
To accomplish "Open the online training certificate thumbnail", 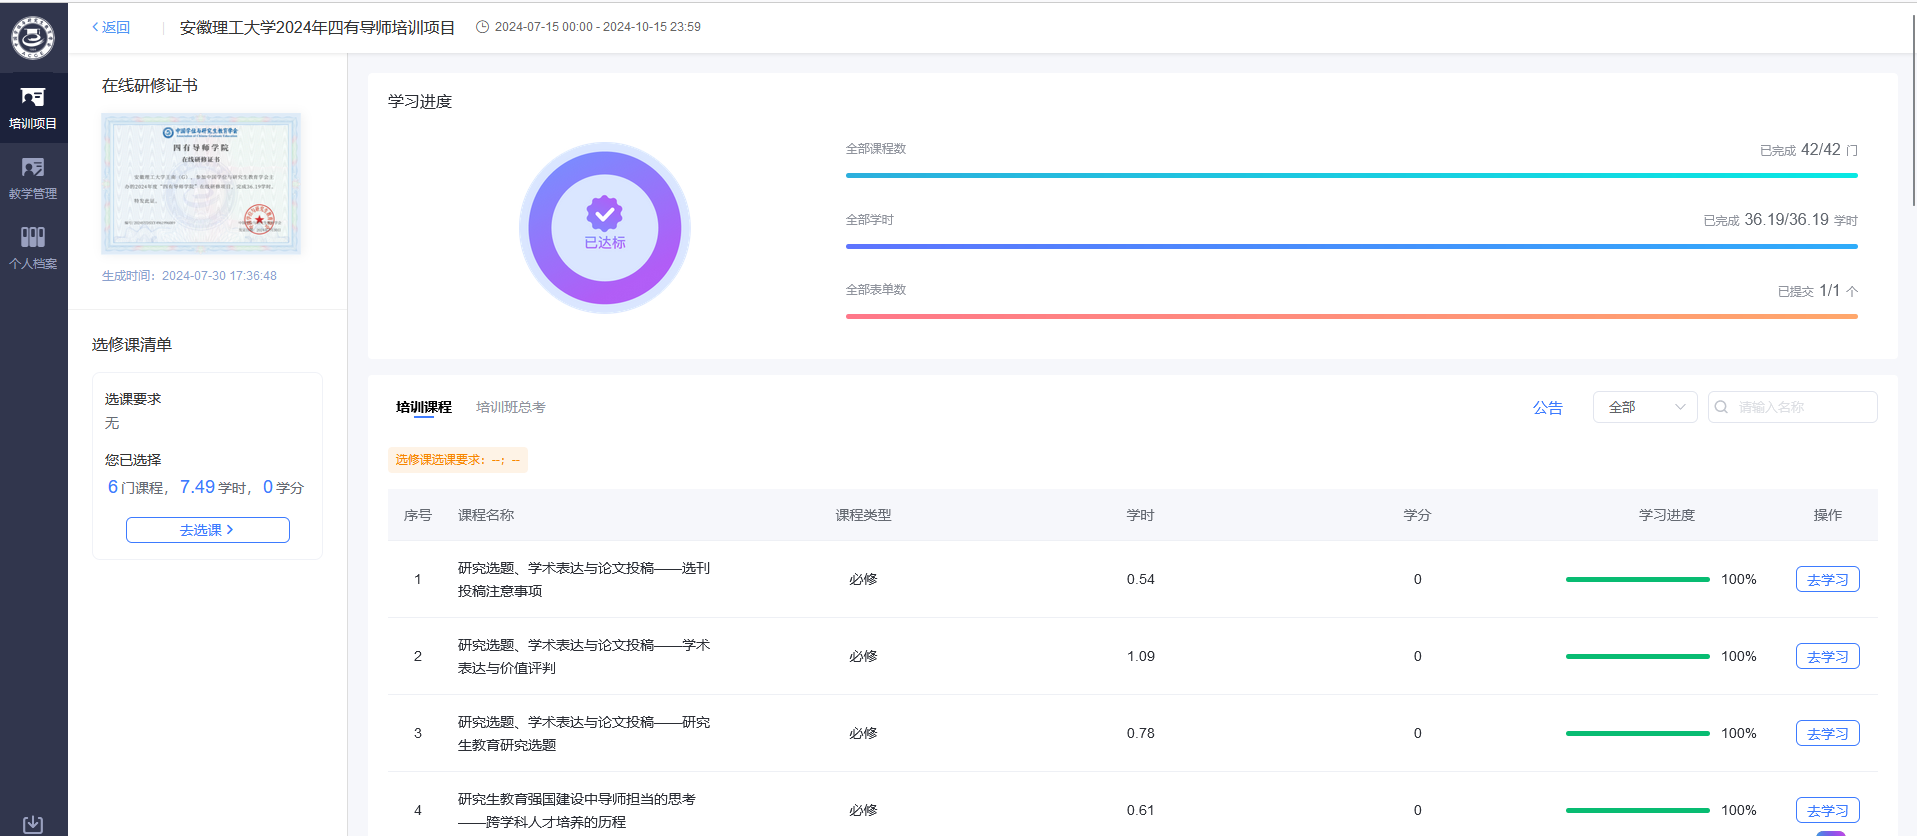I will (201, 184).
